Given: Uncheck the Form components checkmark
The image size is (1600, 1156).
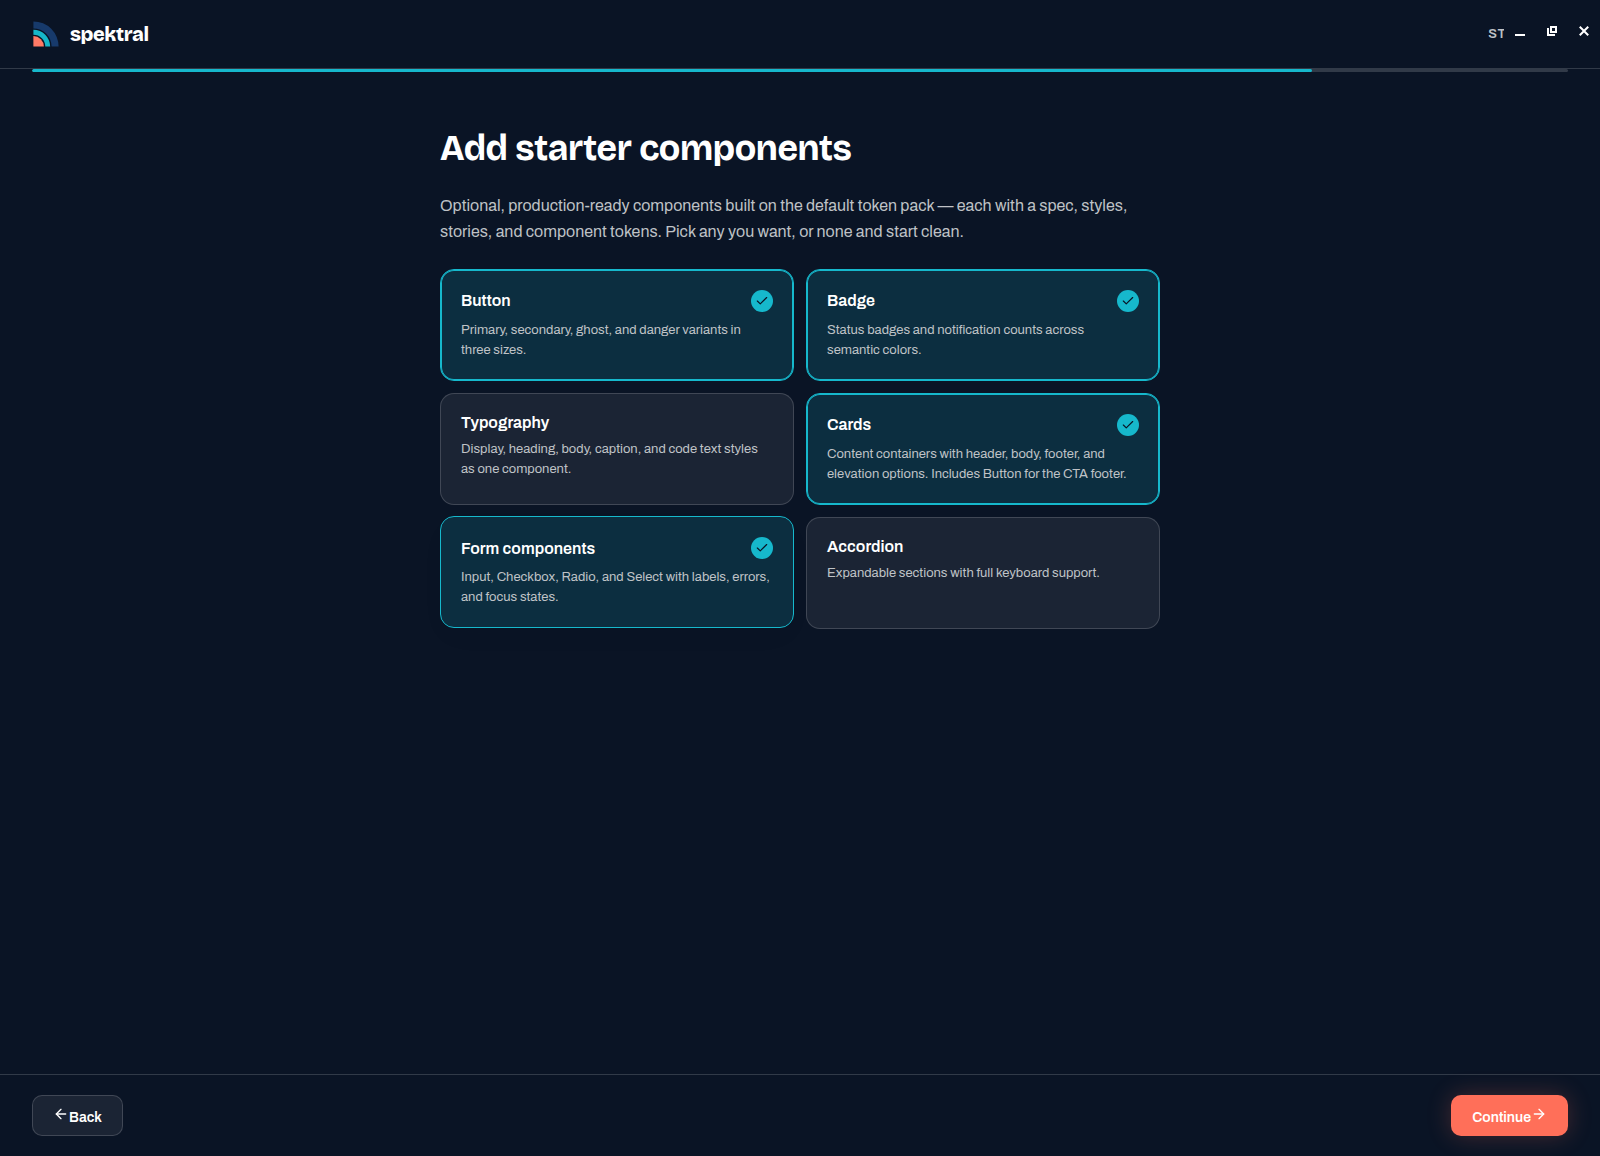Looking at the screenshot, I should coord(762,548).
